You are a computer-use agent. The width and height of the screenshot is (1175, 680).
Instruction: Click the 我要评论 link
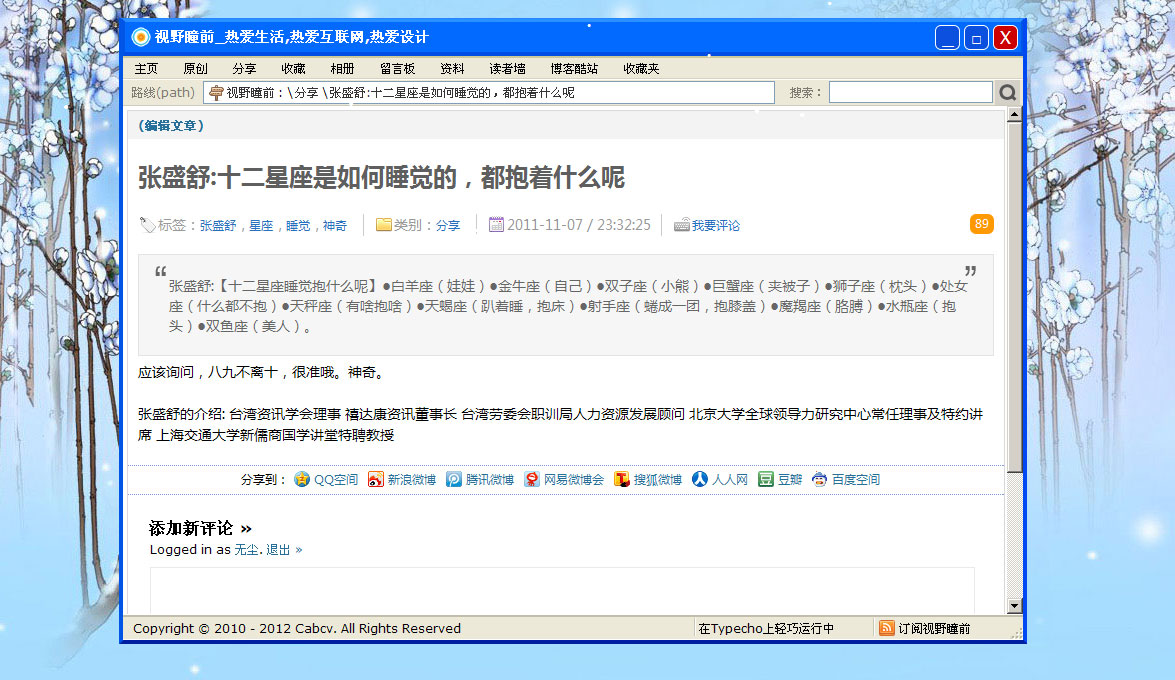(x=716, y=226)
